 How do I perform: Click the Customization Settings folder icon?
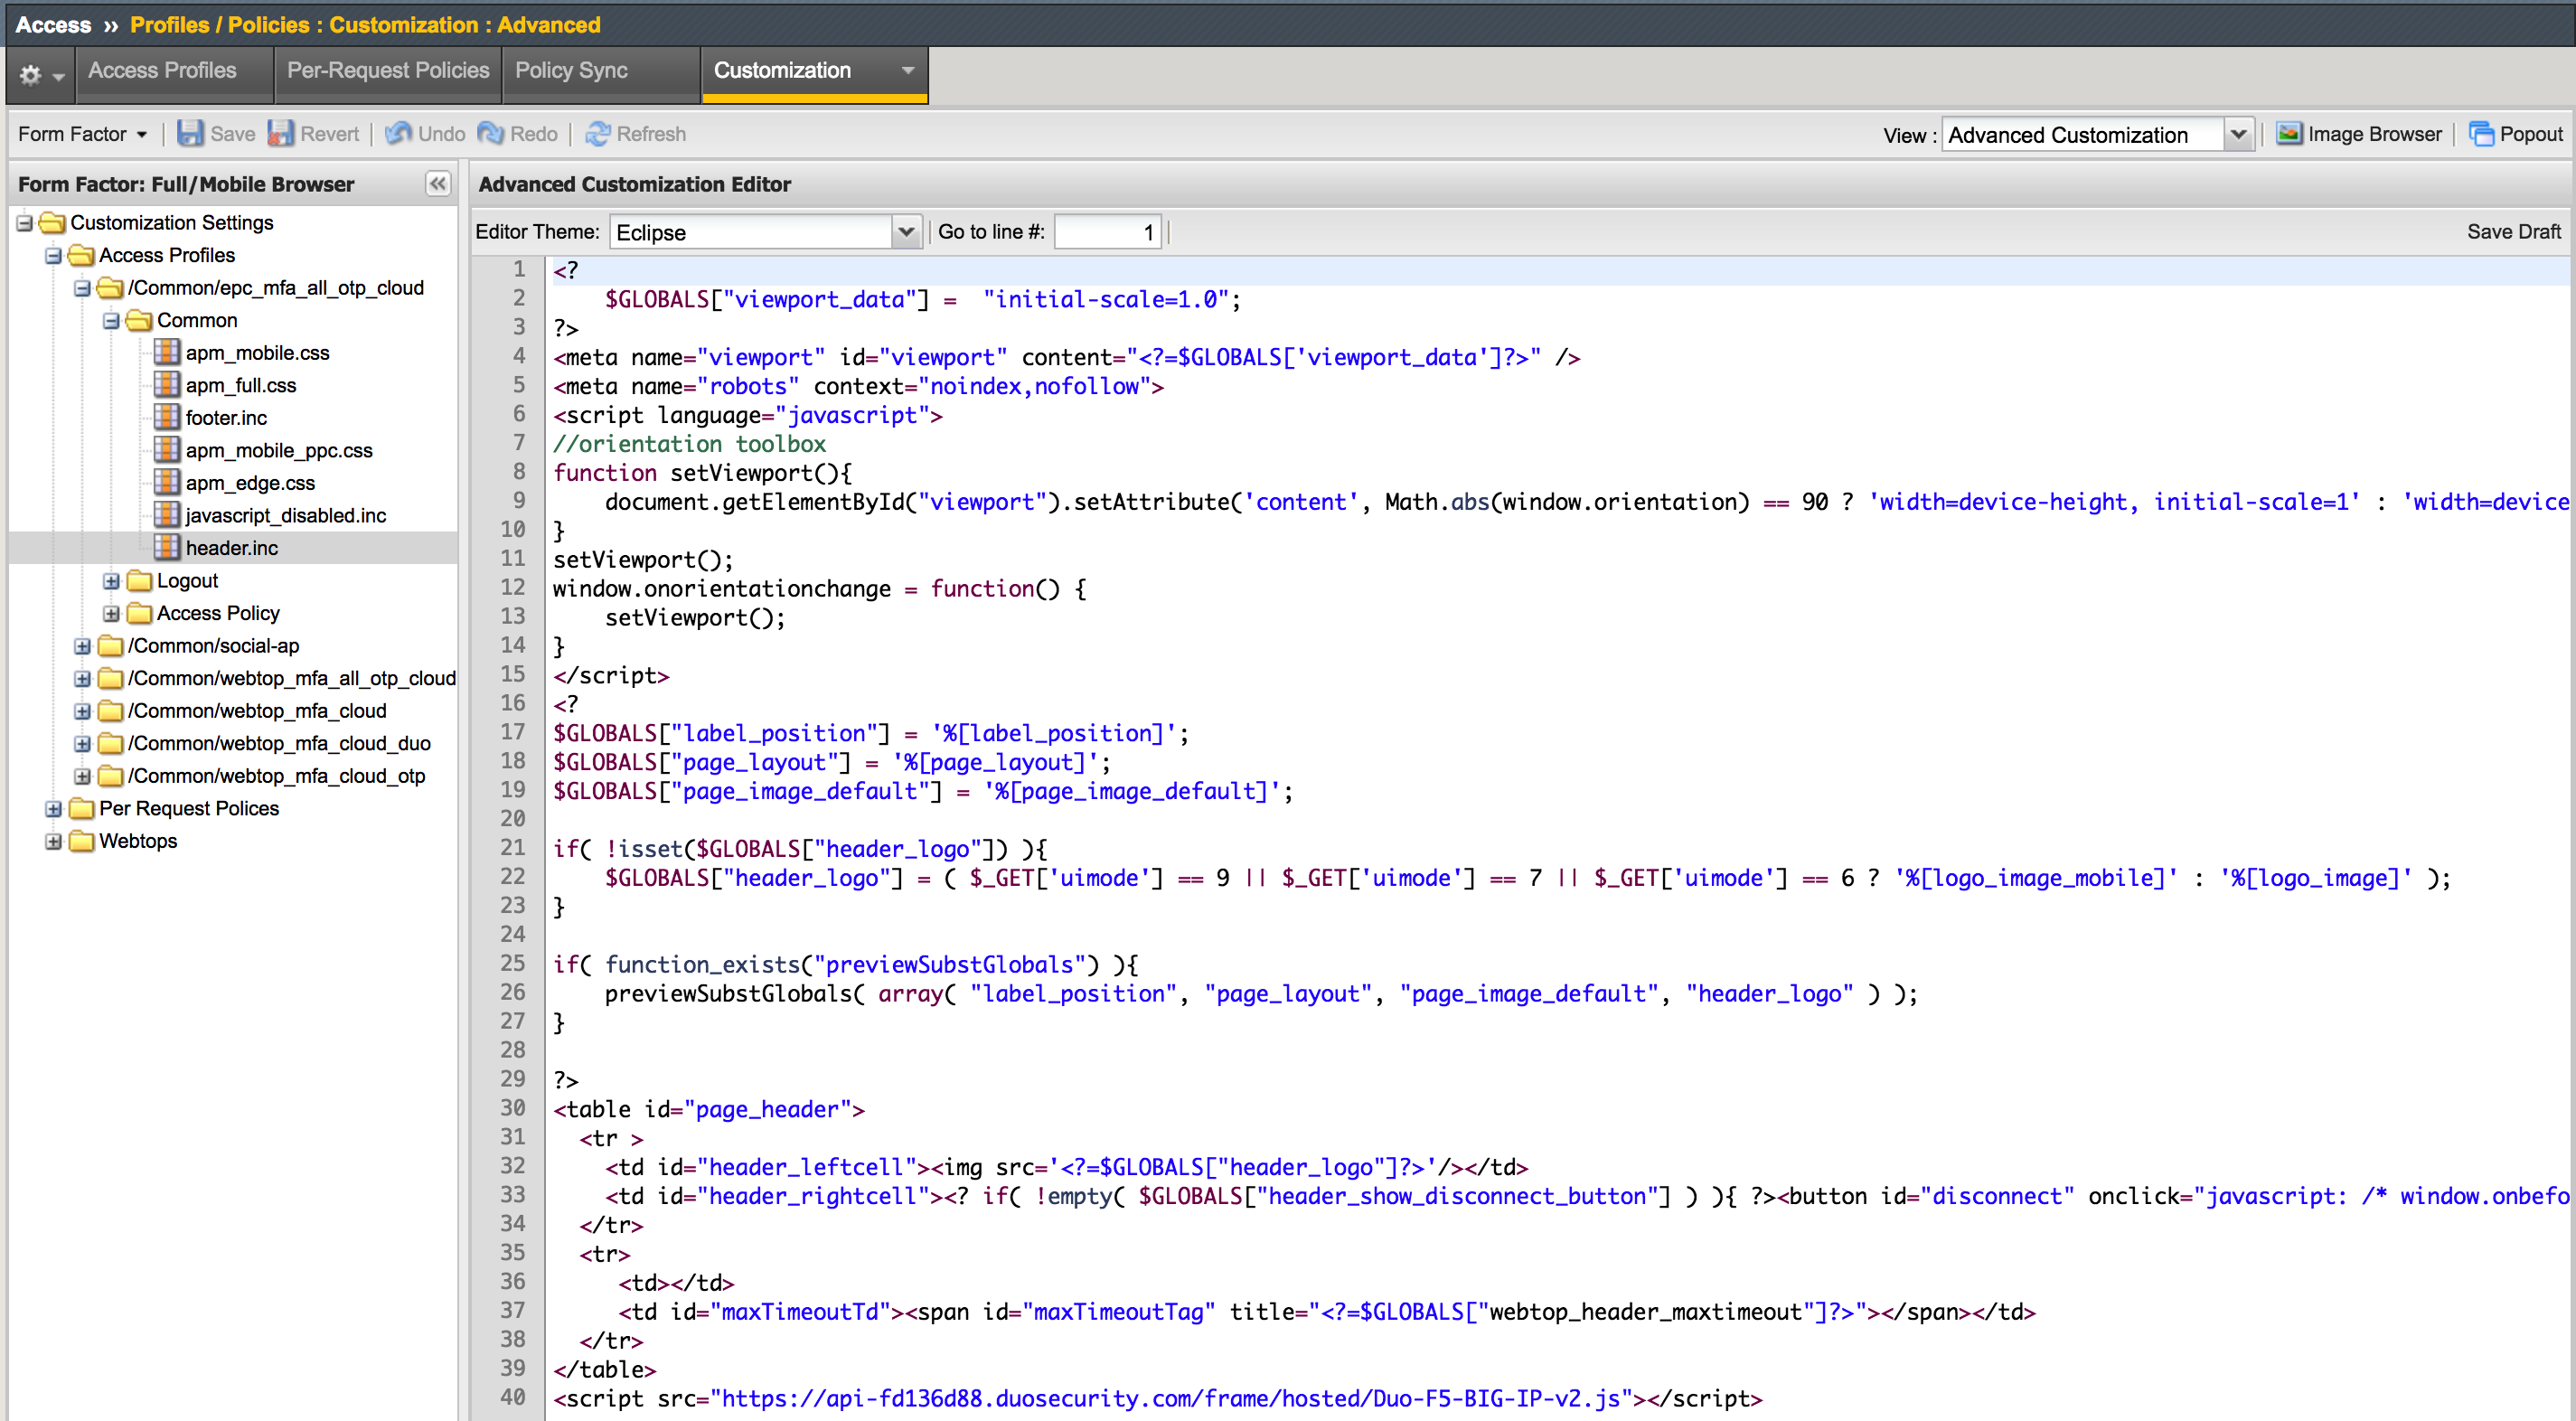point(52,222)
